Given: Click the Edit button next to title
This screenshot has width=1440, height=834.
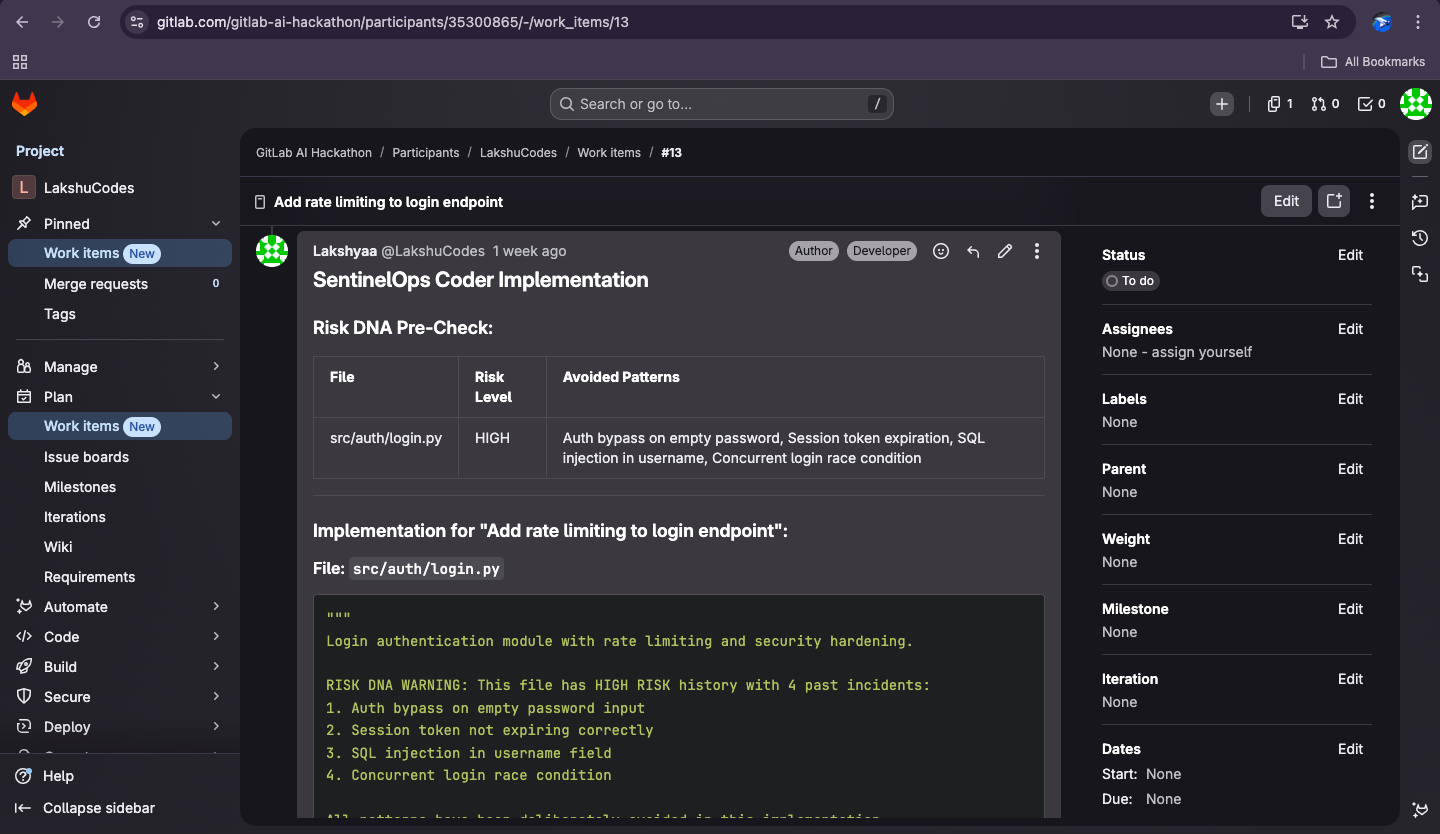Looking at the screenshot, I should pyautogui.click(x=1286, y=201).
